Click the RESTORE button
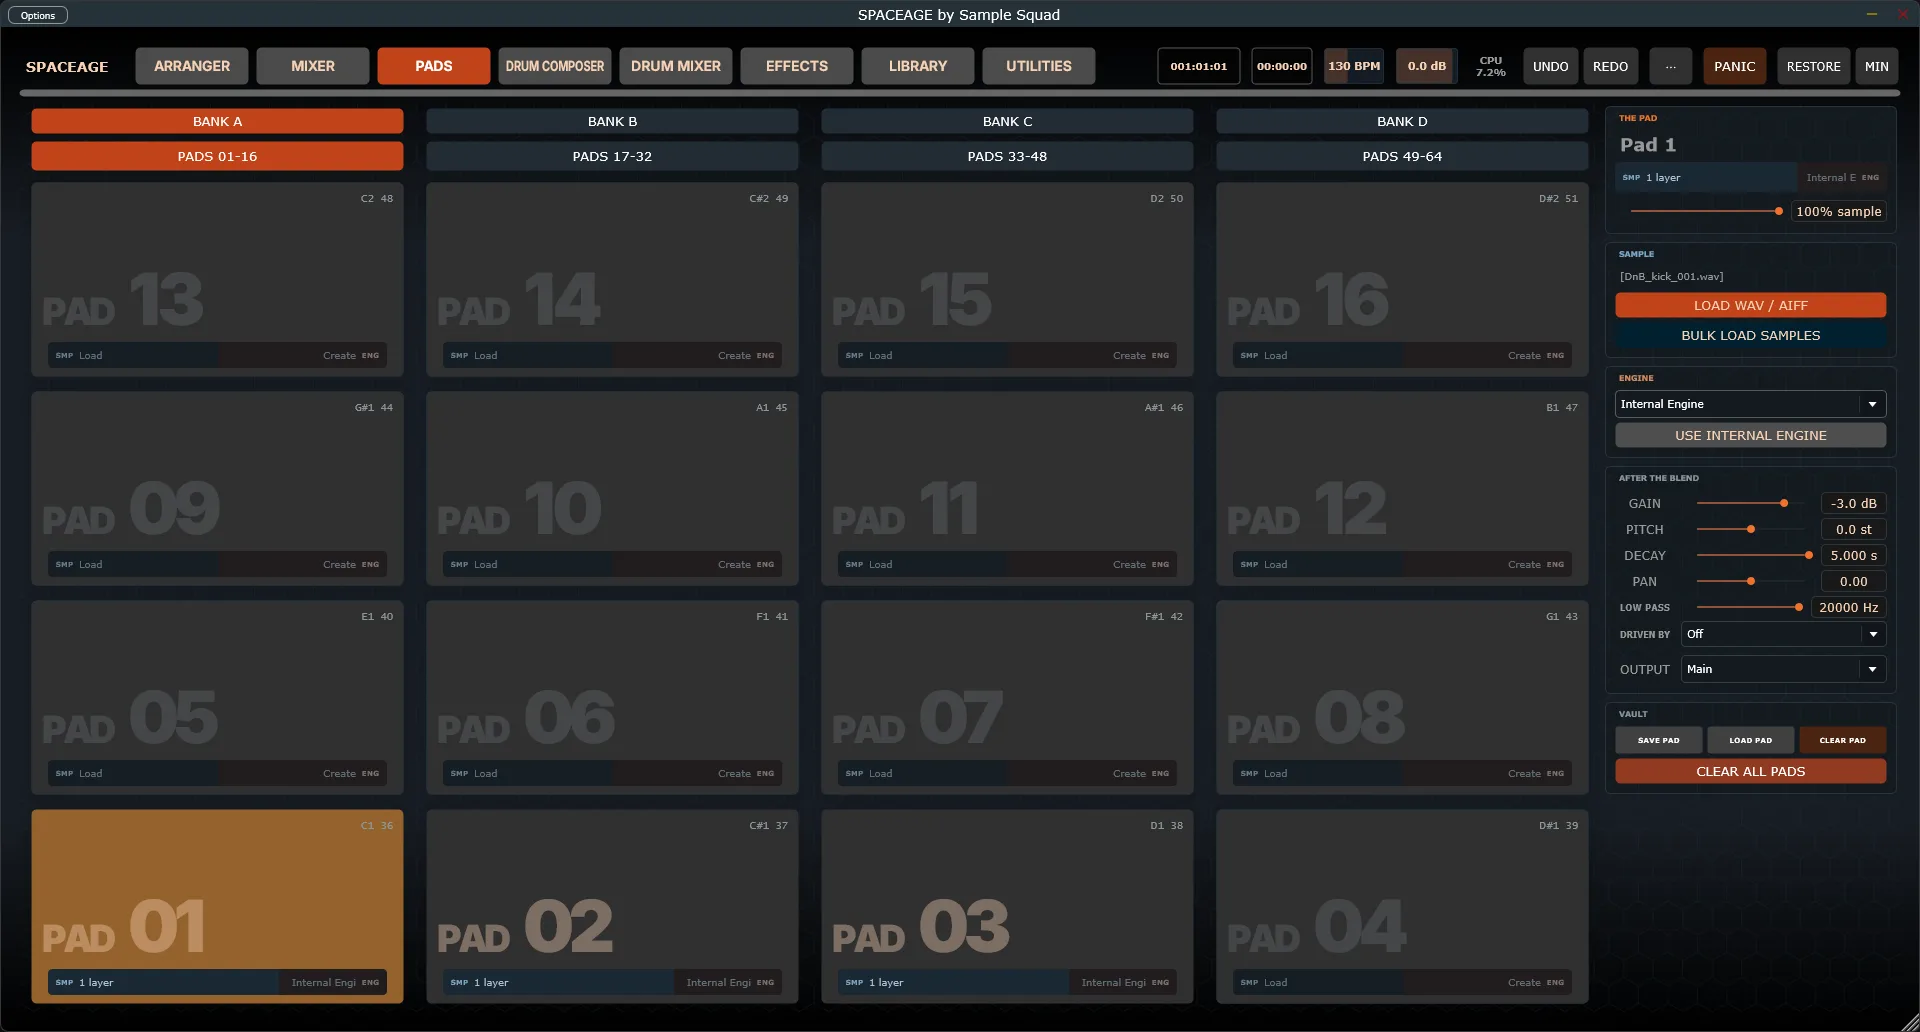The width and height of the screenshot is (1920, 1032). (x=1813, y=66)
